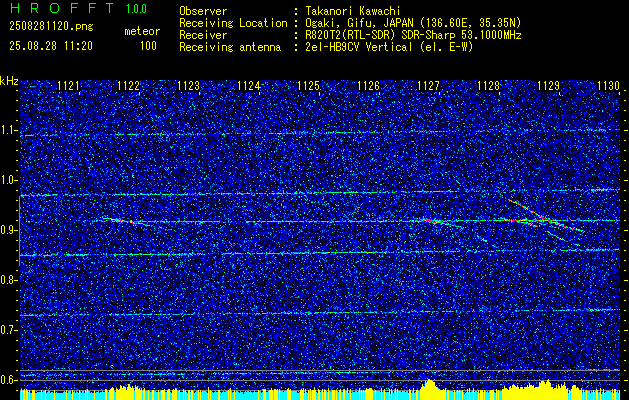Click the observer name Takanori Kawachi
Viewport: 629px width, 400px height.
353,12
